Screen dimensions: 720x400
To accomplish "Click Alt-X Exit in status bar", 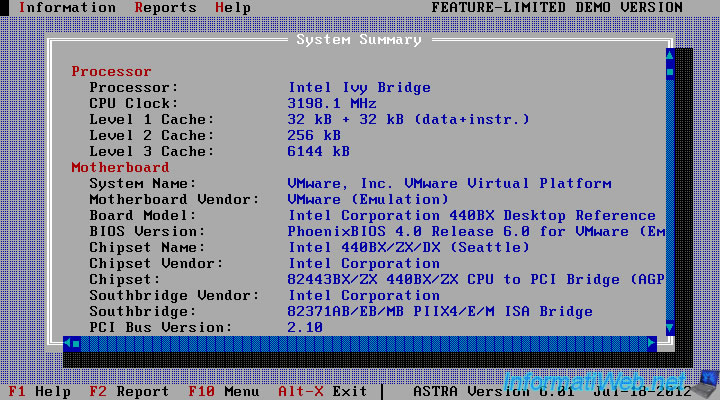I will point(323,391).
